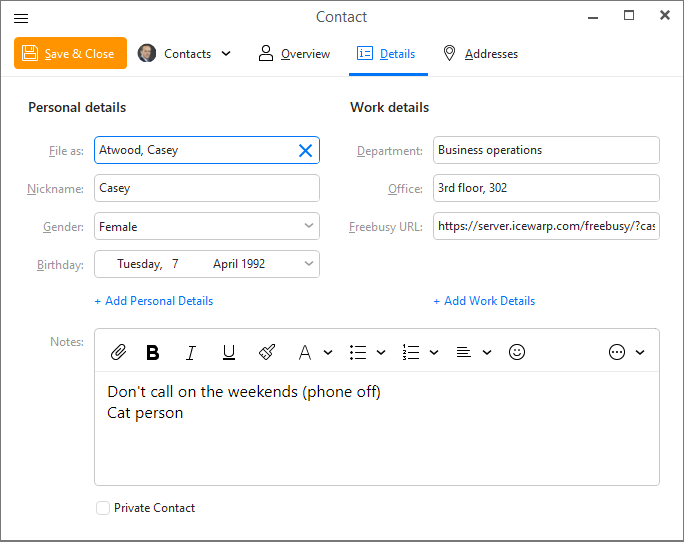Attach a file with the paperclip icon

[118, 352]
